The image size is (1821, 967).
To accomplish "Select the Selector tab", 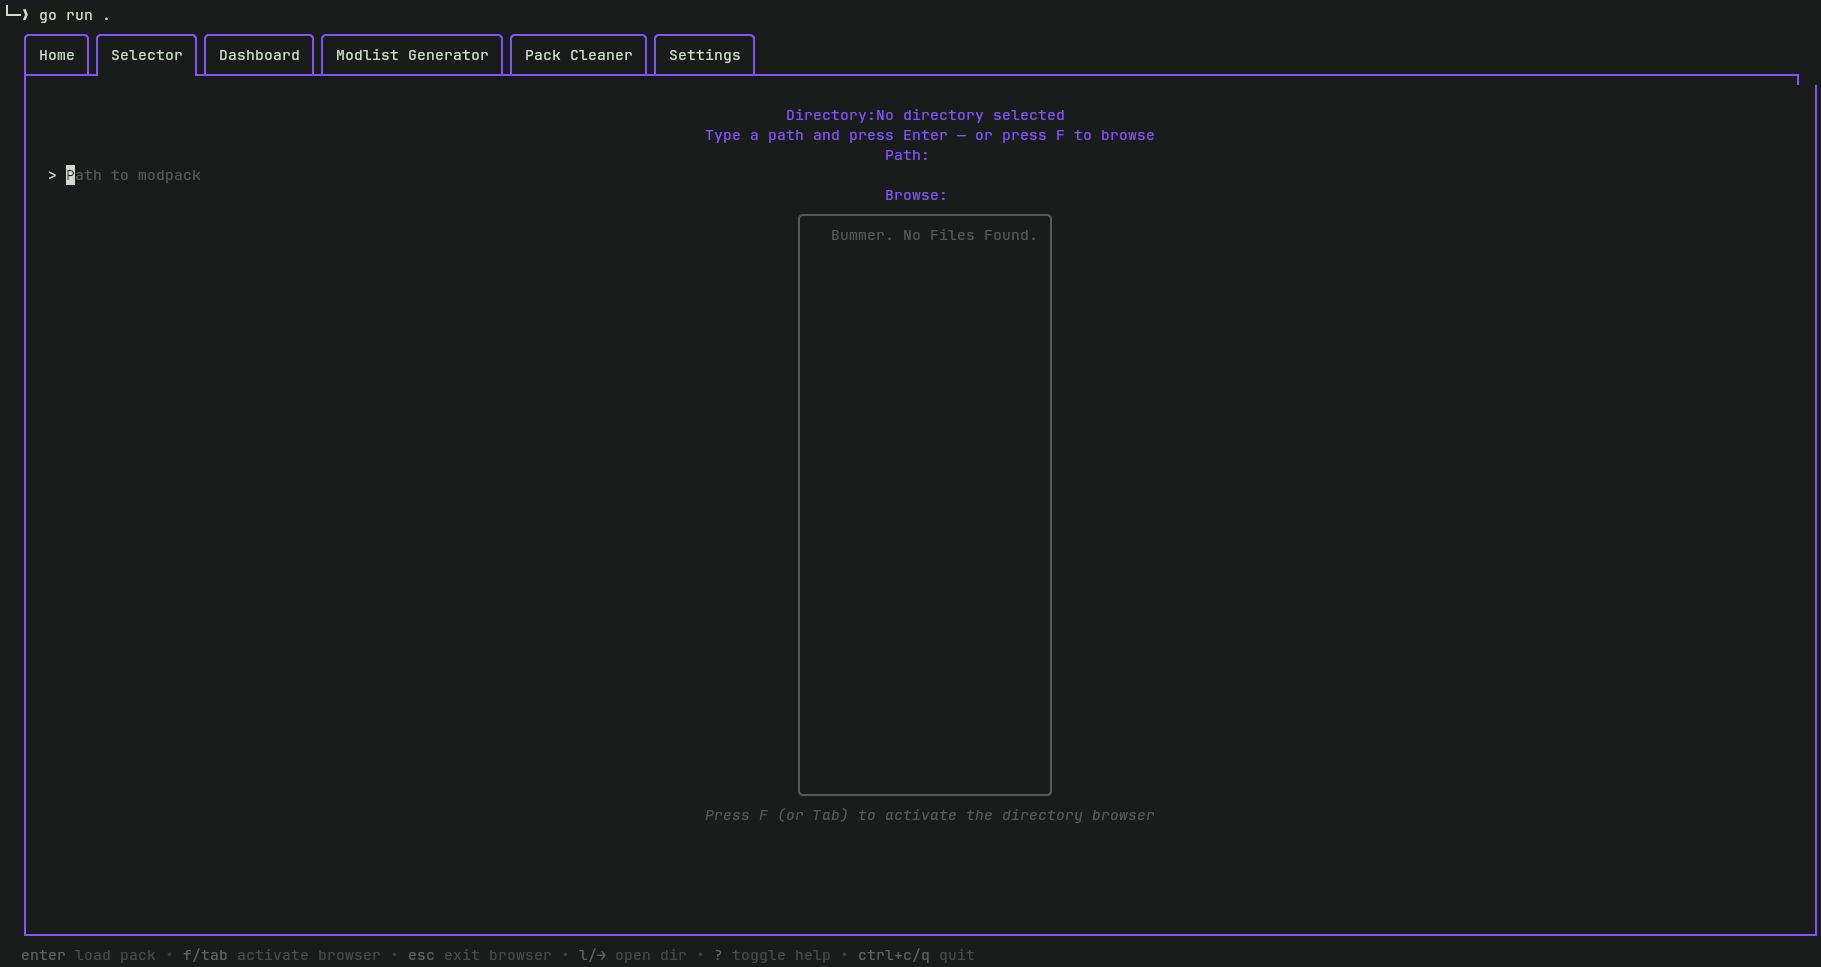I will [147, 55].
